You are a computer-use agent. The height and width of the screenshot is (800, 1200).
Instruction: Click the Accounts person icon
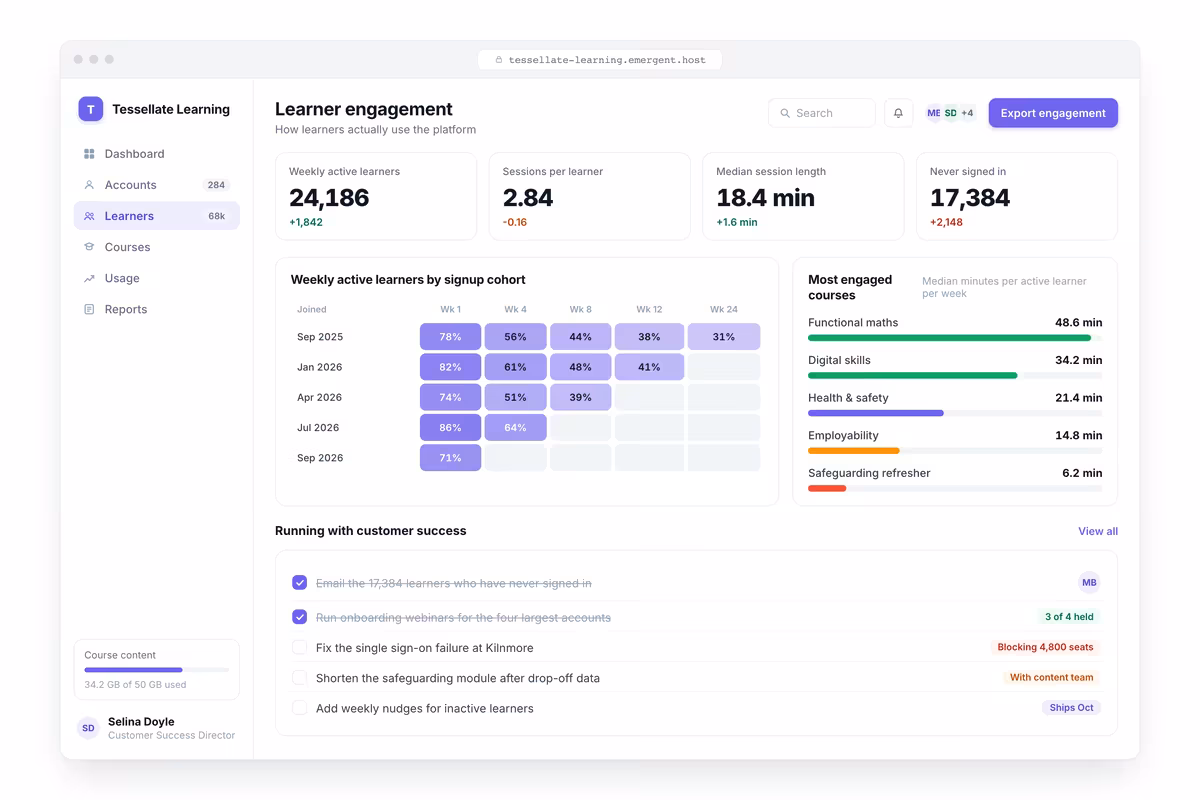pyautogui.click(x=89, y=185)
